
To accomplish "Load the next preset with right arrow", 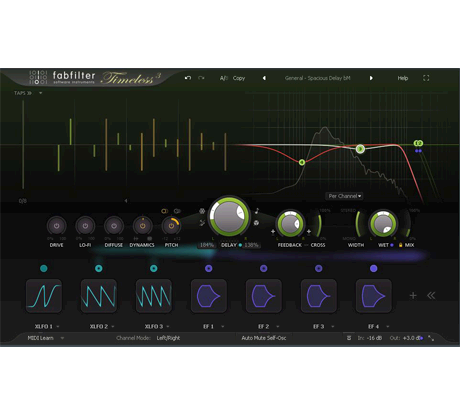I will click(x=371, y=78).
